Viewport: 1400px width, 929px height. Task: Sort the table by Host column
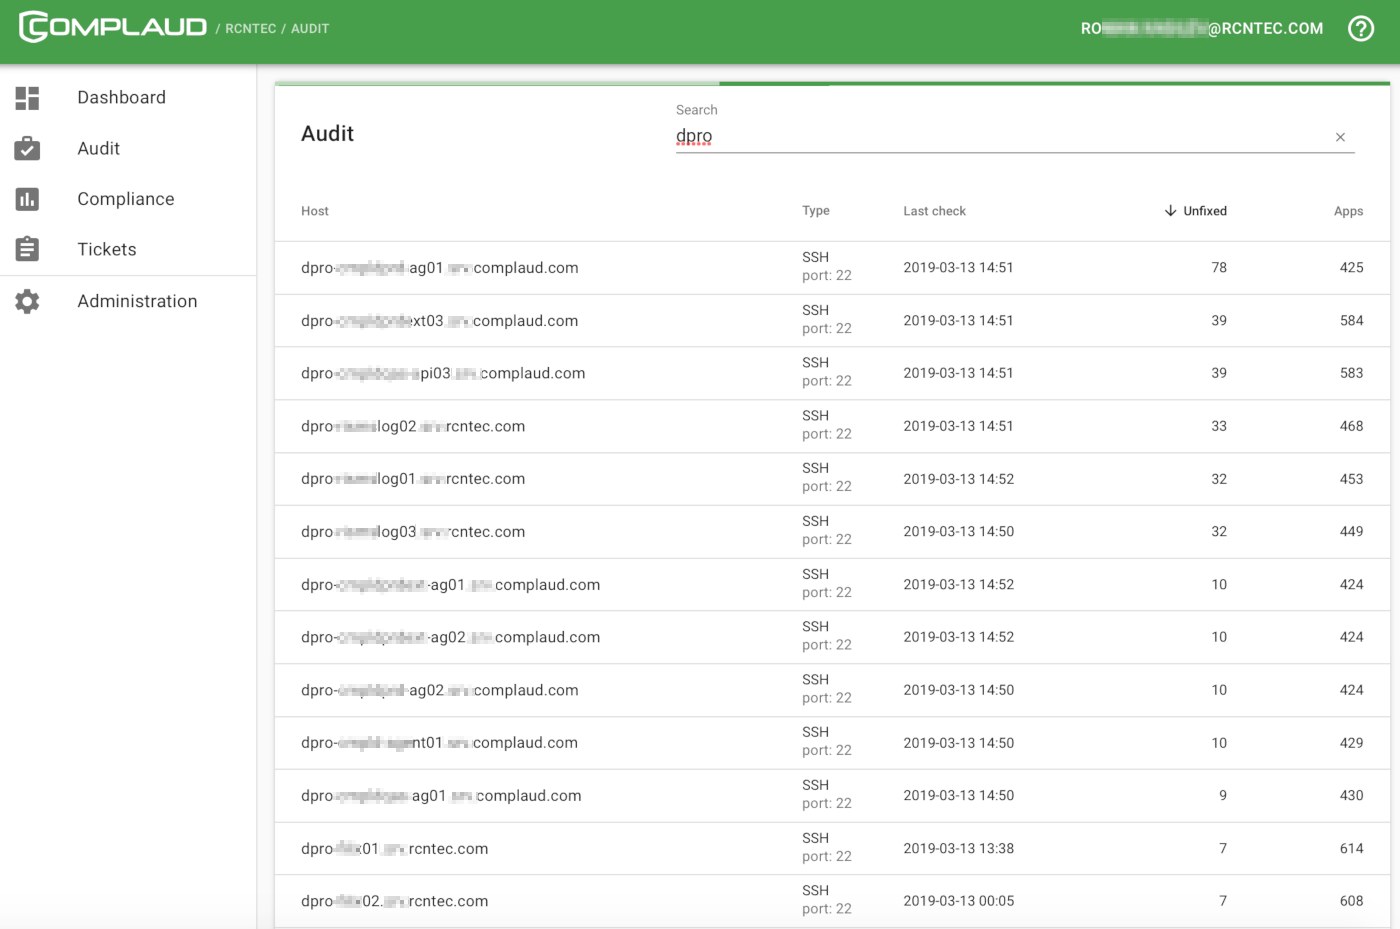[x=315, y=211]
